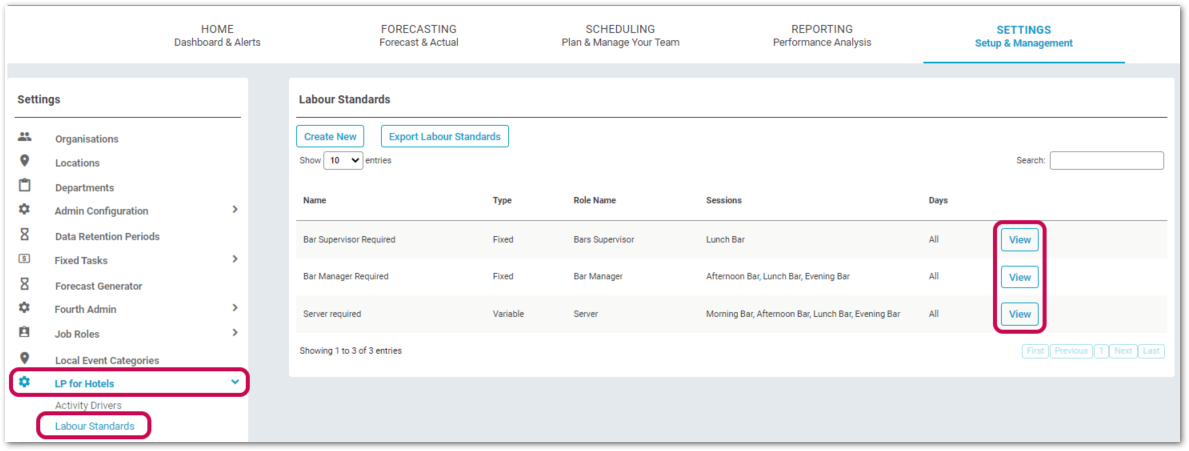The height and width of the screenshot is (451, 1189).
Task: Click the Afternoon Bar, Lunch Bar, Evening Bar cell
Action: tap(778, 277)
